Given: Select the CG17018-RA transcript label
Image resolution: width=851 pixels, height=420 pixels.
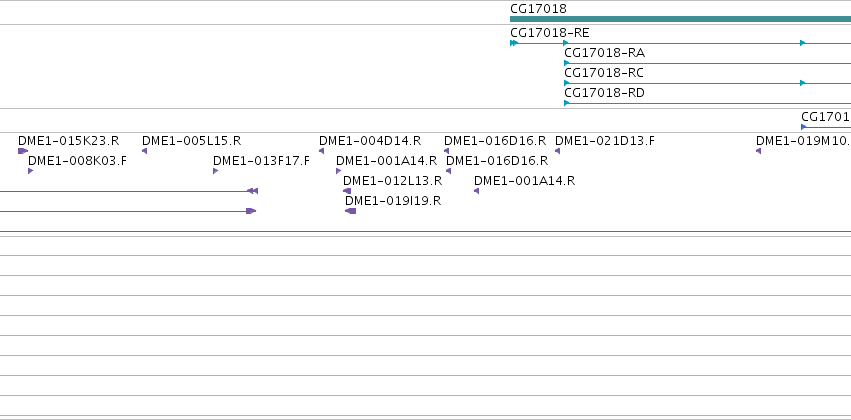Looking at the screenshot, I should coord(605,53).
